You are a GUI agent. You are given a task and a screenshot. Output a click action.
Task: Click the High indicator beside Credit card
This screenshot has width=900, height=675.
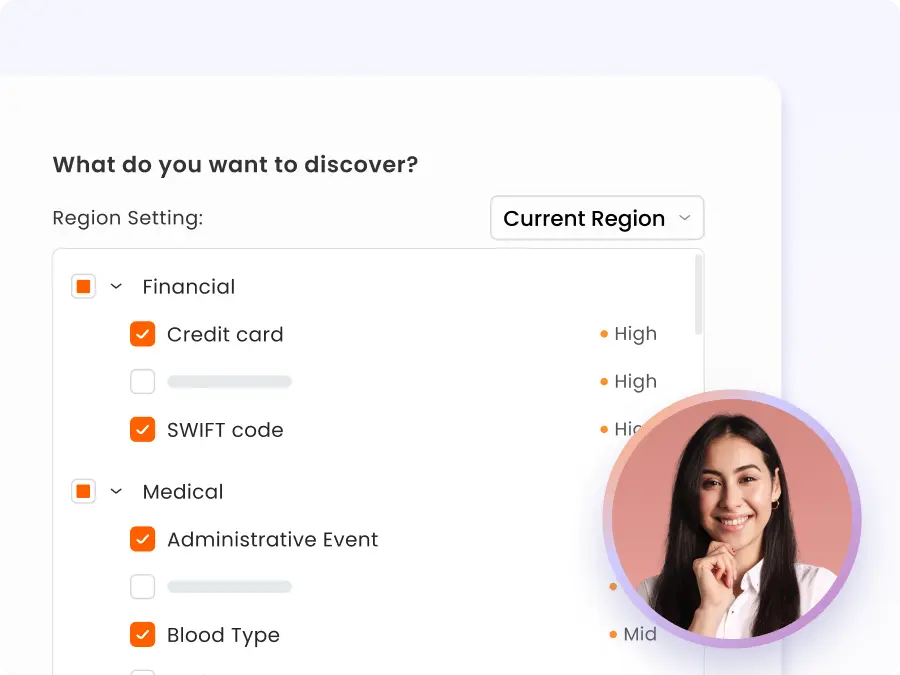[629, 334]
